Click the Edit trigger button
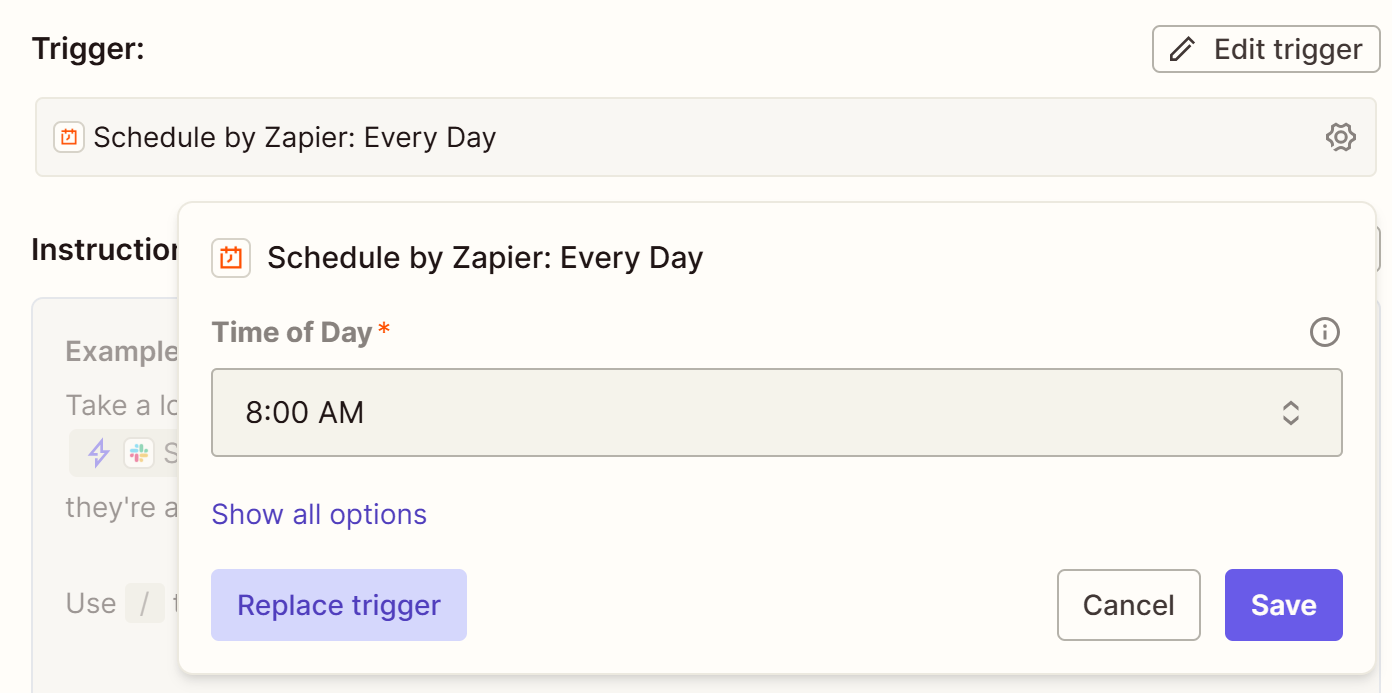 [x=1266, y=49]
